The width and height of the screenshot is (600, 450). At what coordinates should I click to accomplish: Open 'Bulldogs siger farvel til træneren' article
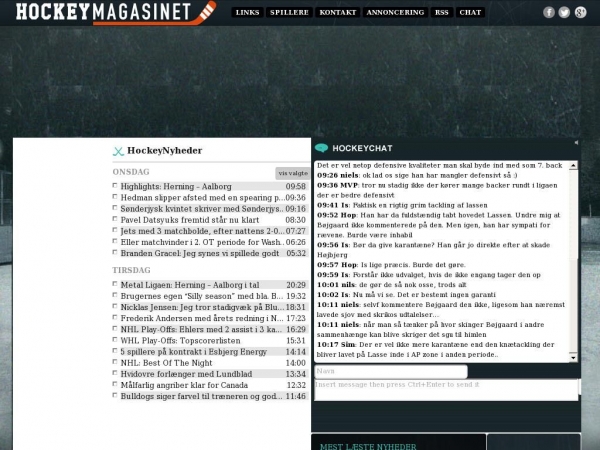coord(202,396)
